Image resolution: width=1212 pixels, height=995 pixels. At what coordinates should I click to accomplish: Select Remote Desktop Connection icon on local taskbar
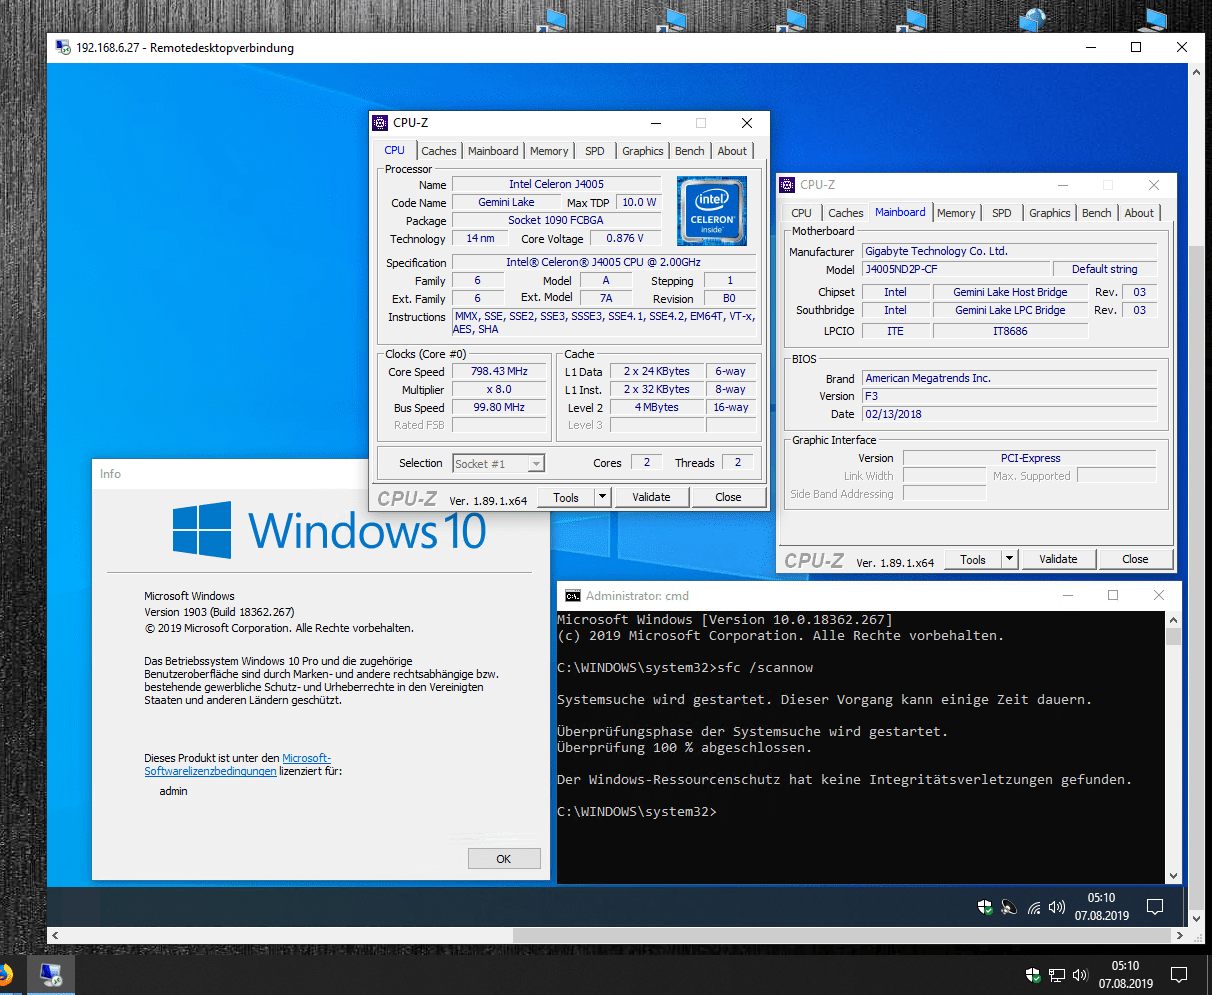[50, 974]
